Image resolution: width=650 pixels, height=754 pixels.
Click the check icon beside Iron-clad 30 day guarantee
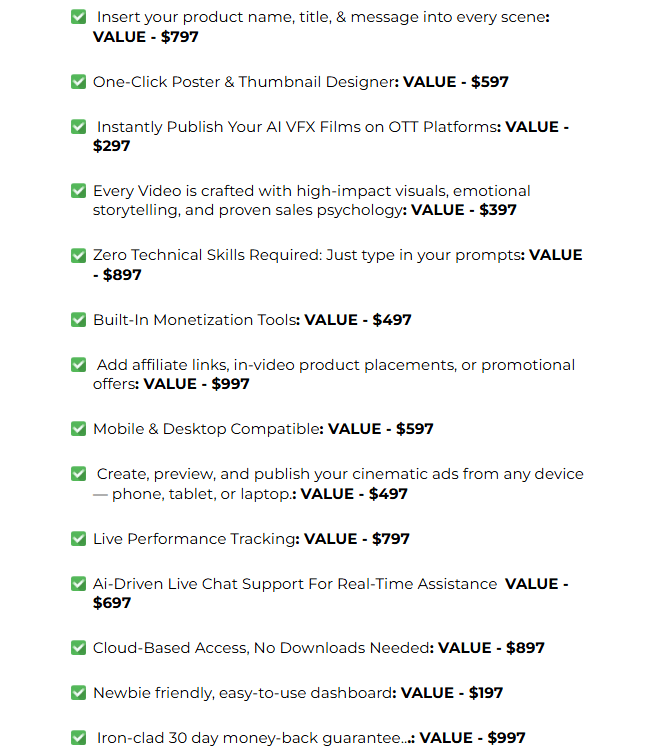[78, 738]
